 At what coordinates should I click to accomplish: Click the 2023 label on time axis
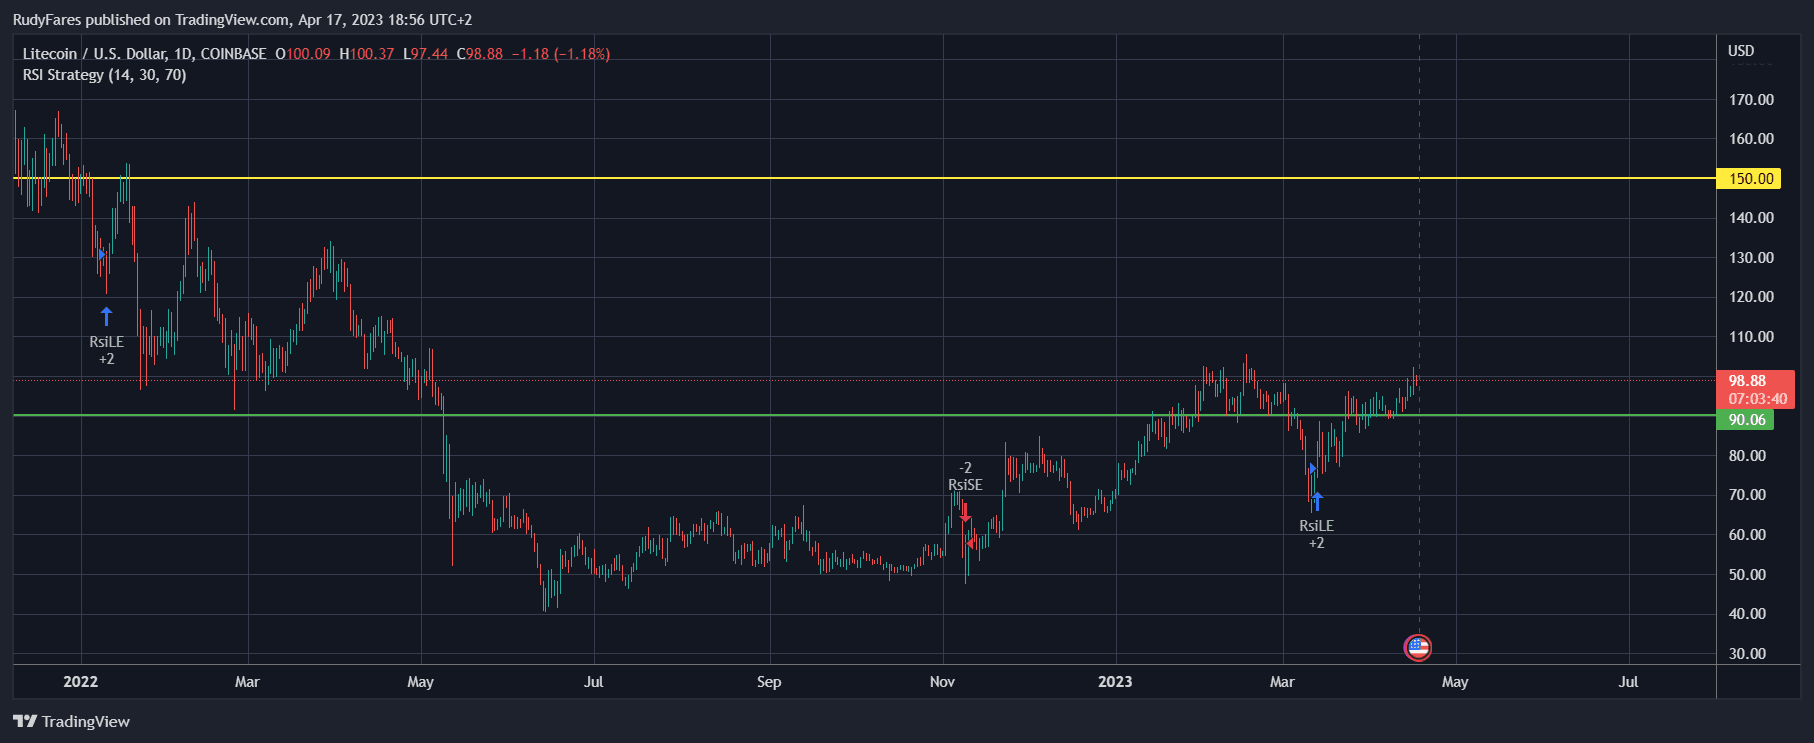coord(1115,682)
